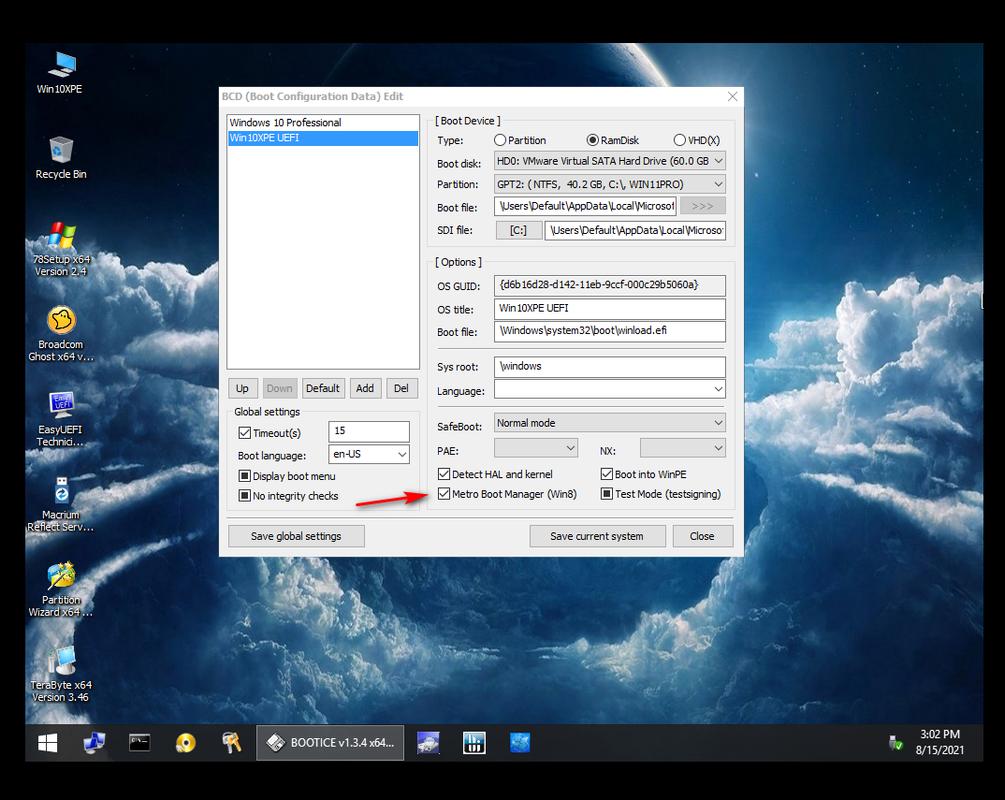Toggle Test Mode (testsigning) checkbox

(606, 494)
